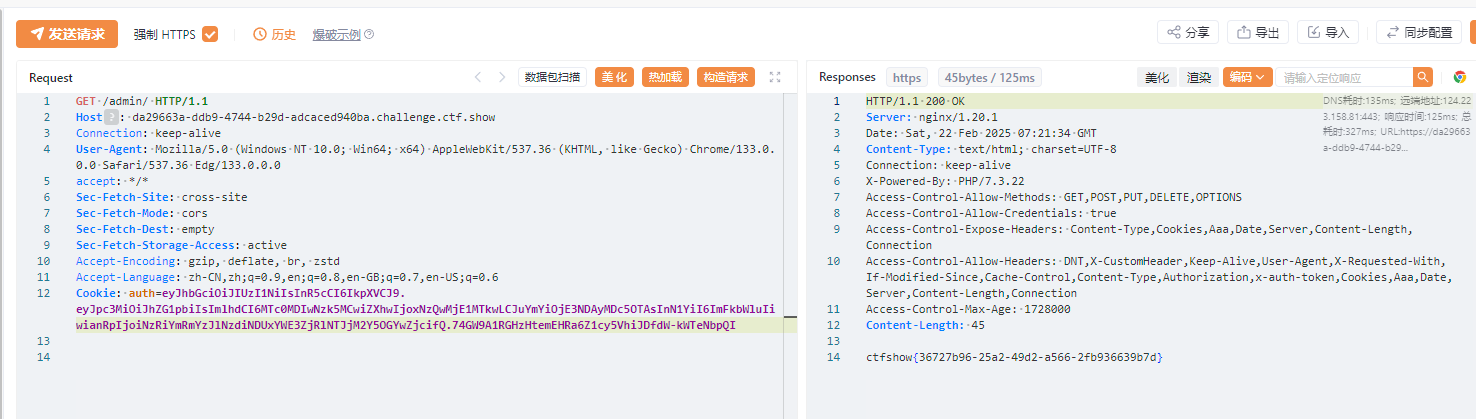
Task: Click the 数据包扫描 packet scan button
Action: point(552,77)
